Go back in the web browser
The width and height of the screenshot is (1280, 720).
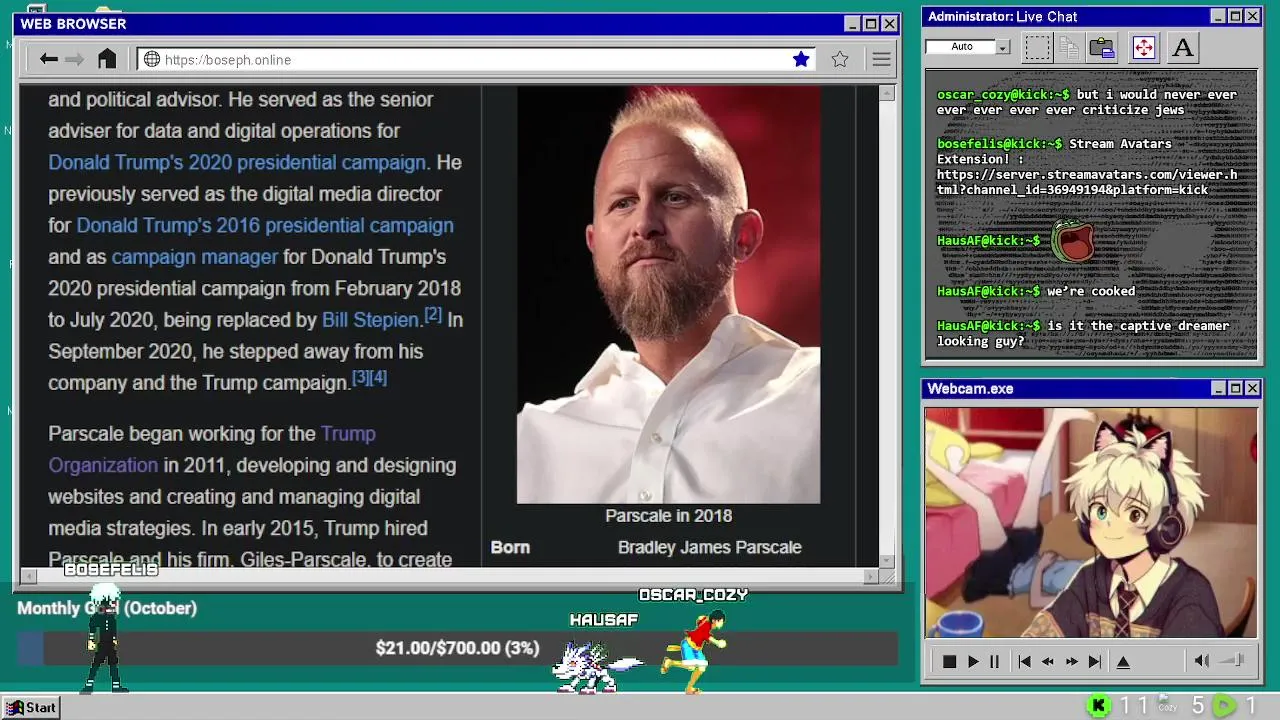[48, 59]
